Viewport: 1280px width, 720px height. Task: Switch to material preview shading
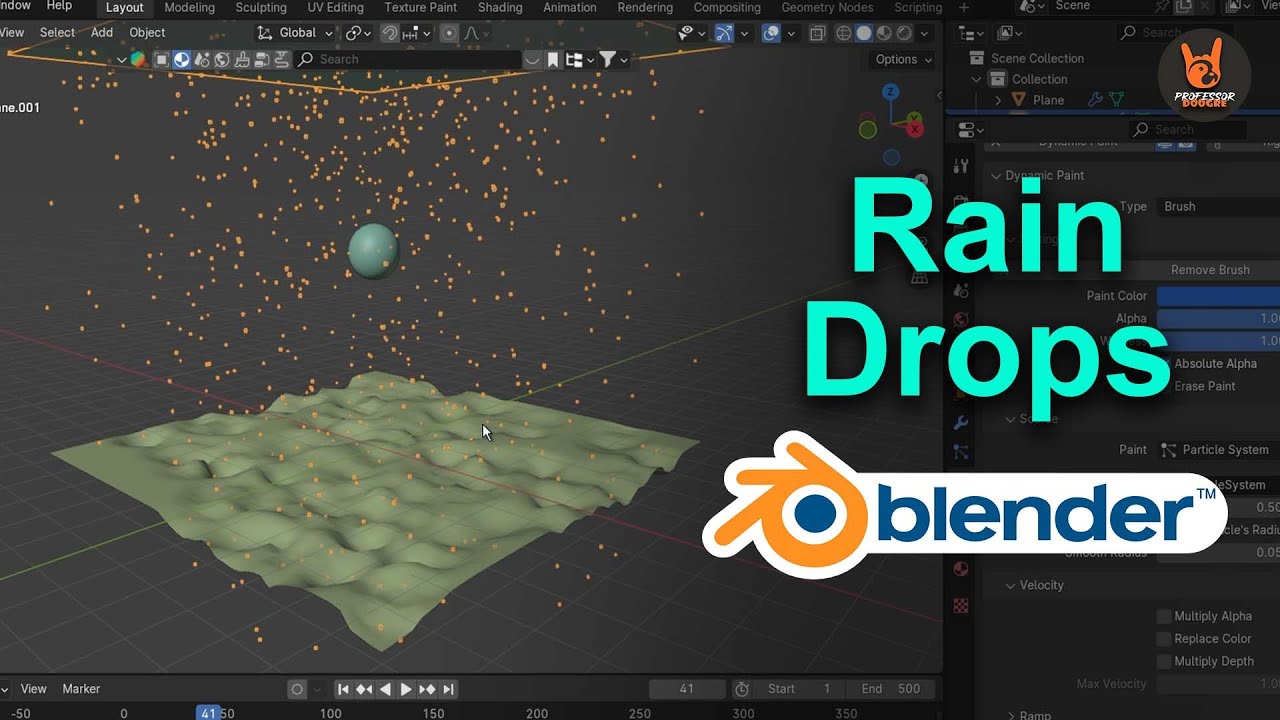coord(884,33)
